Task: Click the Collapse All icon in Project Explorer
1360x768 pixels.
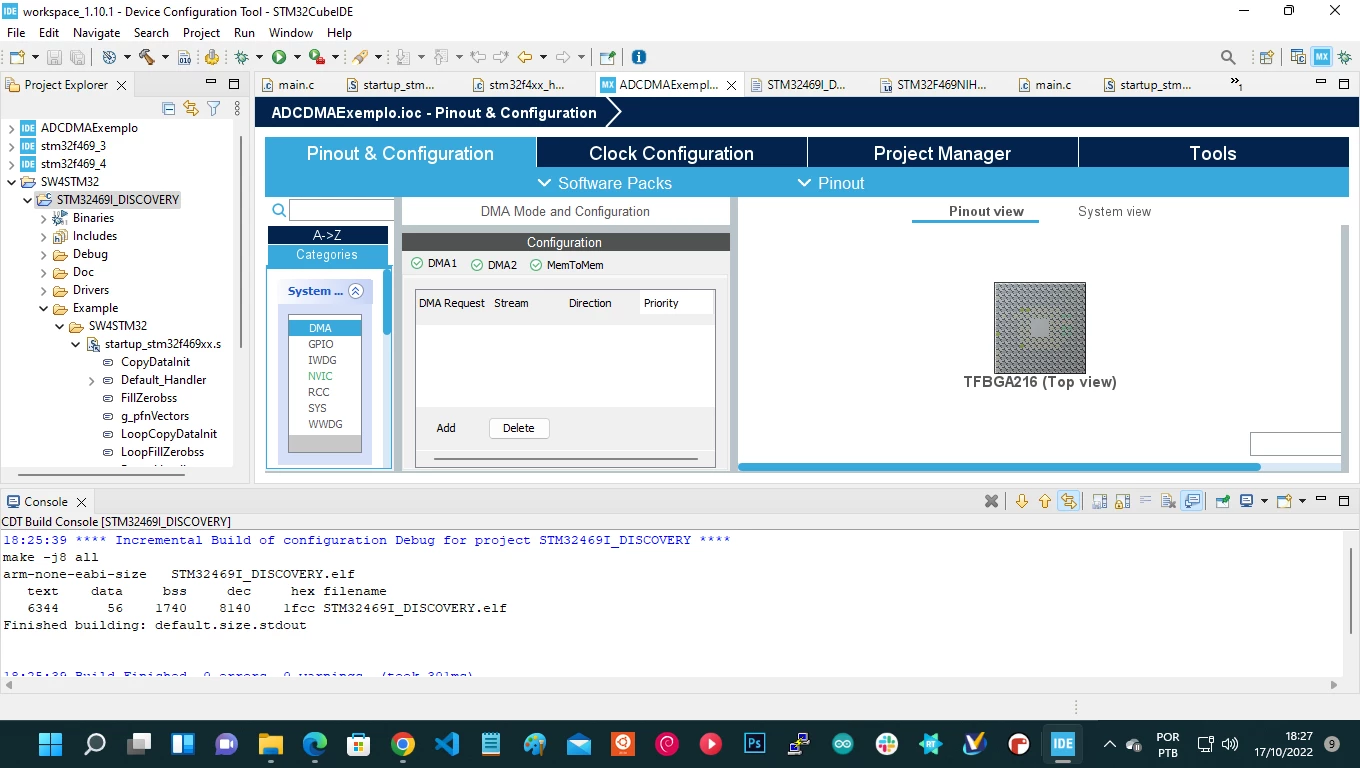Action: click(168, 108)
